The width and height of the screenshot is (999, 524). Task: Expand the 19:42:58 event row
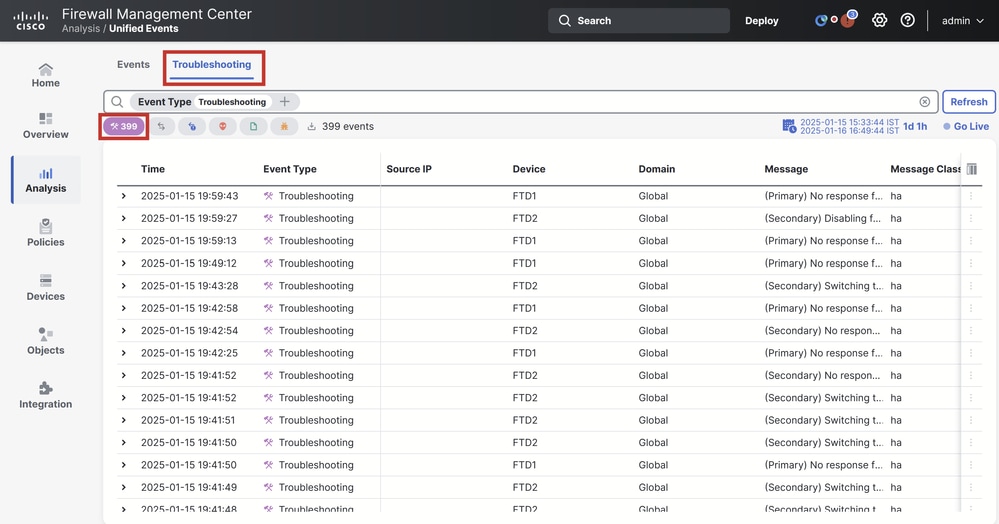click(124, 308)
